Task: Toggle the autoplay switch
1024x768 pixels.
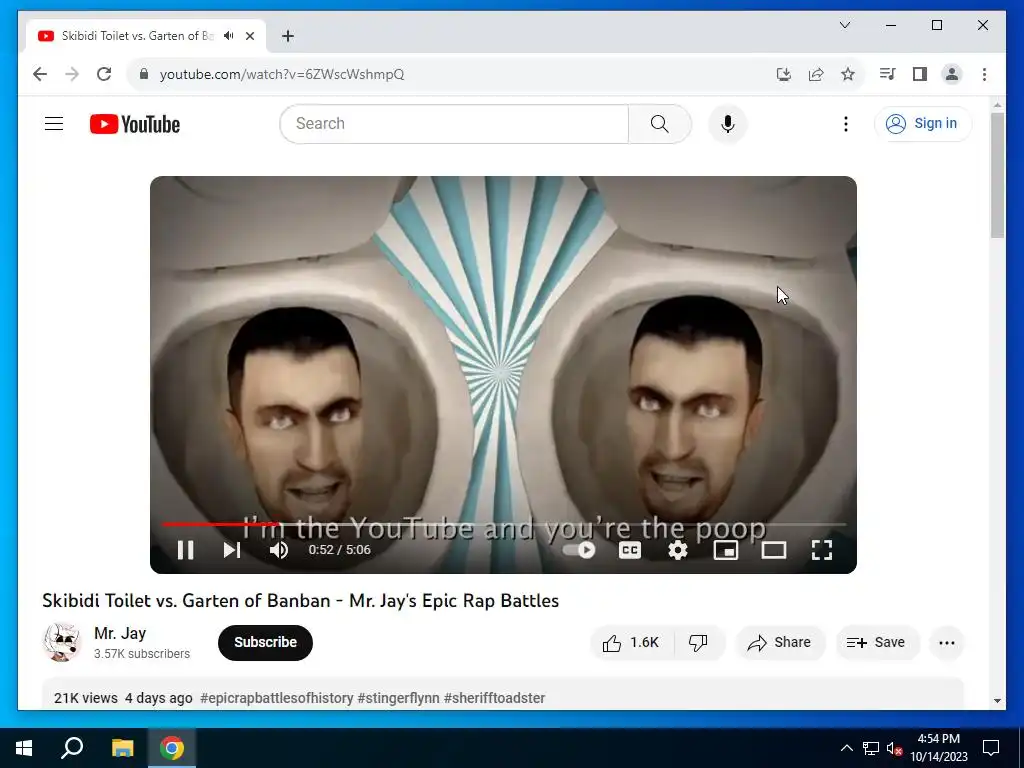Action: pyautogui.click(x=579, y=550)
